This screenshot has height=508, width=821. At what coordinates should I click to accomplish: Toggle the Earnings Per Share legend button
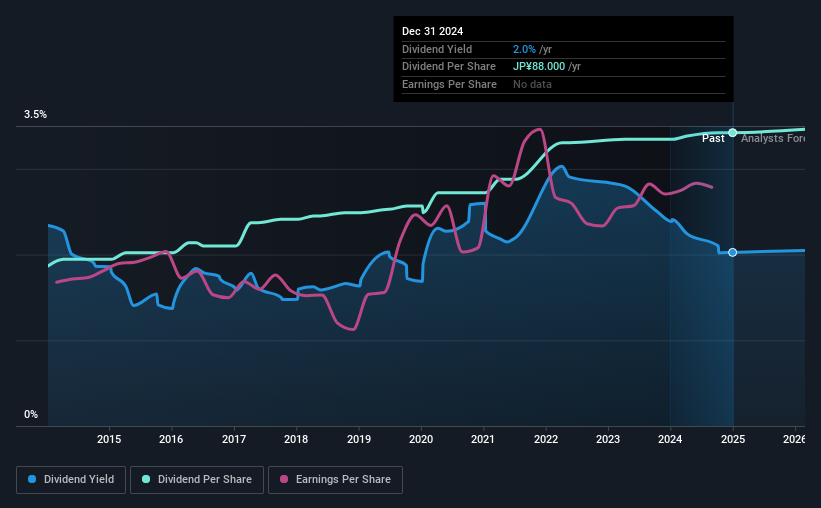point(335,480)
